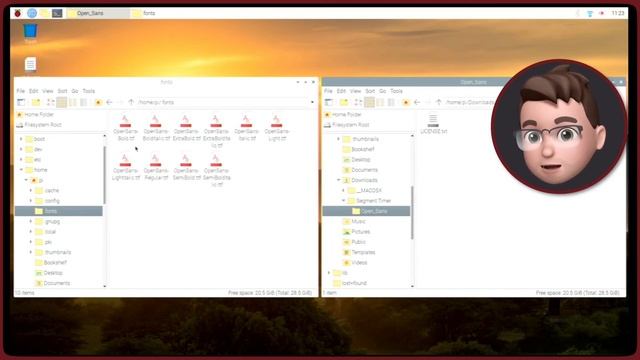Select the OpenSans-Bold.ttf file
Viewport: 640px width, 360px height.
click(x=125, y=128)
